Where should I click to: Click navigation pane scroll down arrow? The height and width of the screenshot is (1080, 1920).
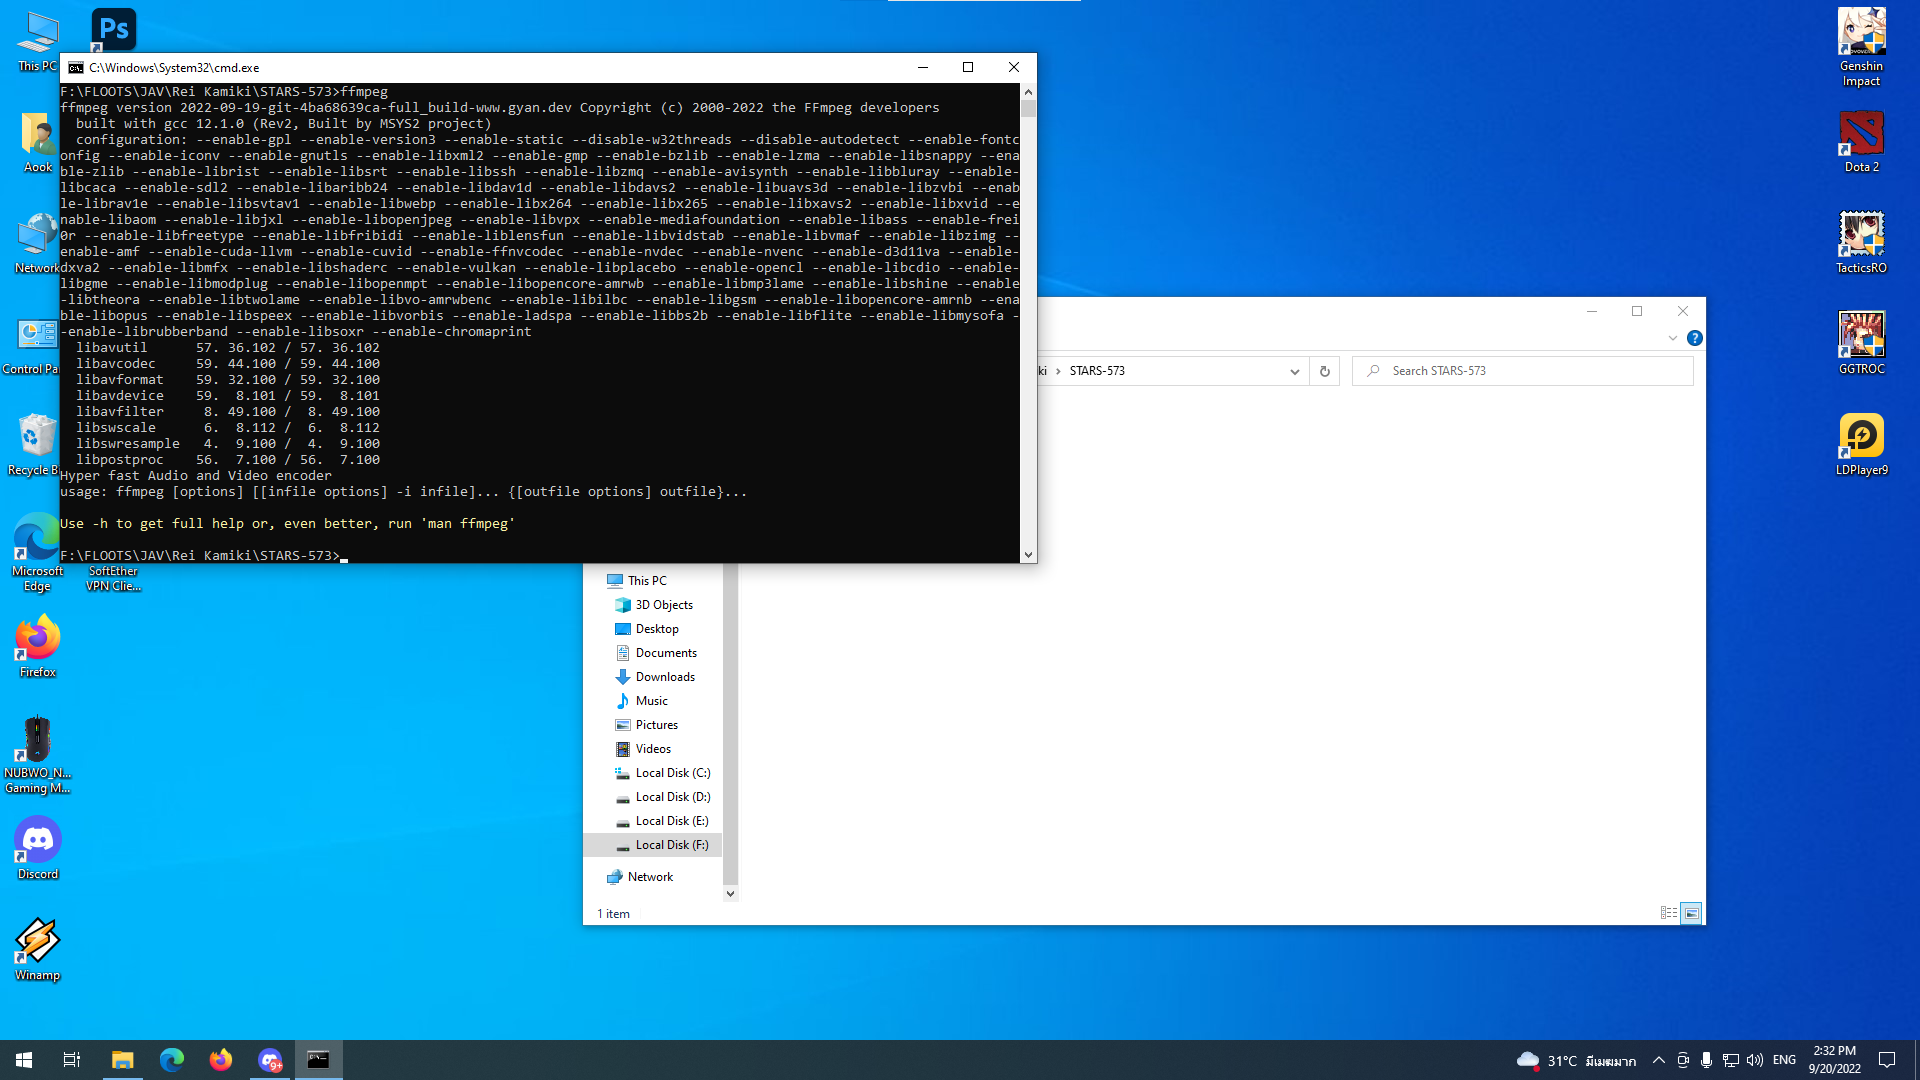tap(730, 893)
